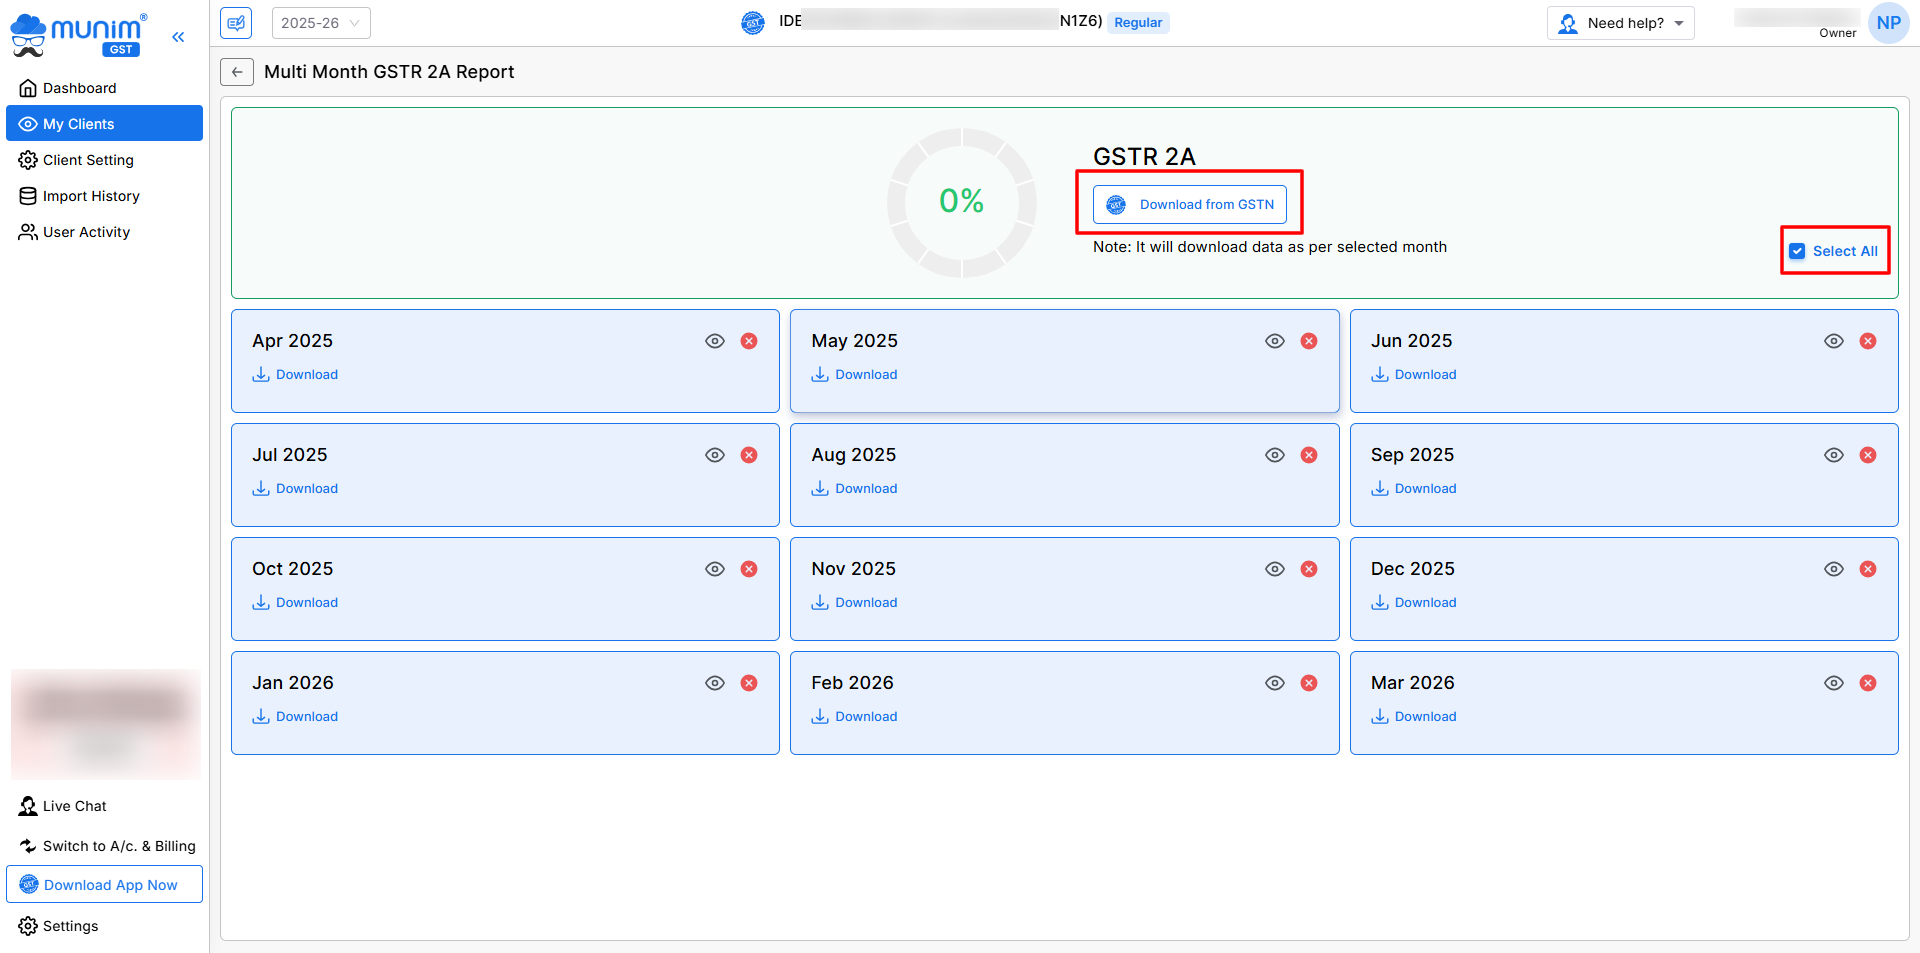View Oct 2025 data with eye icon

pos(715,569)
